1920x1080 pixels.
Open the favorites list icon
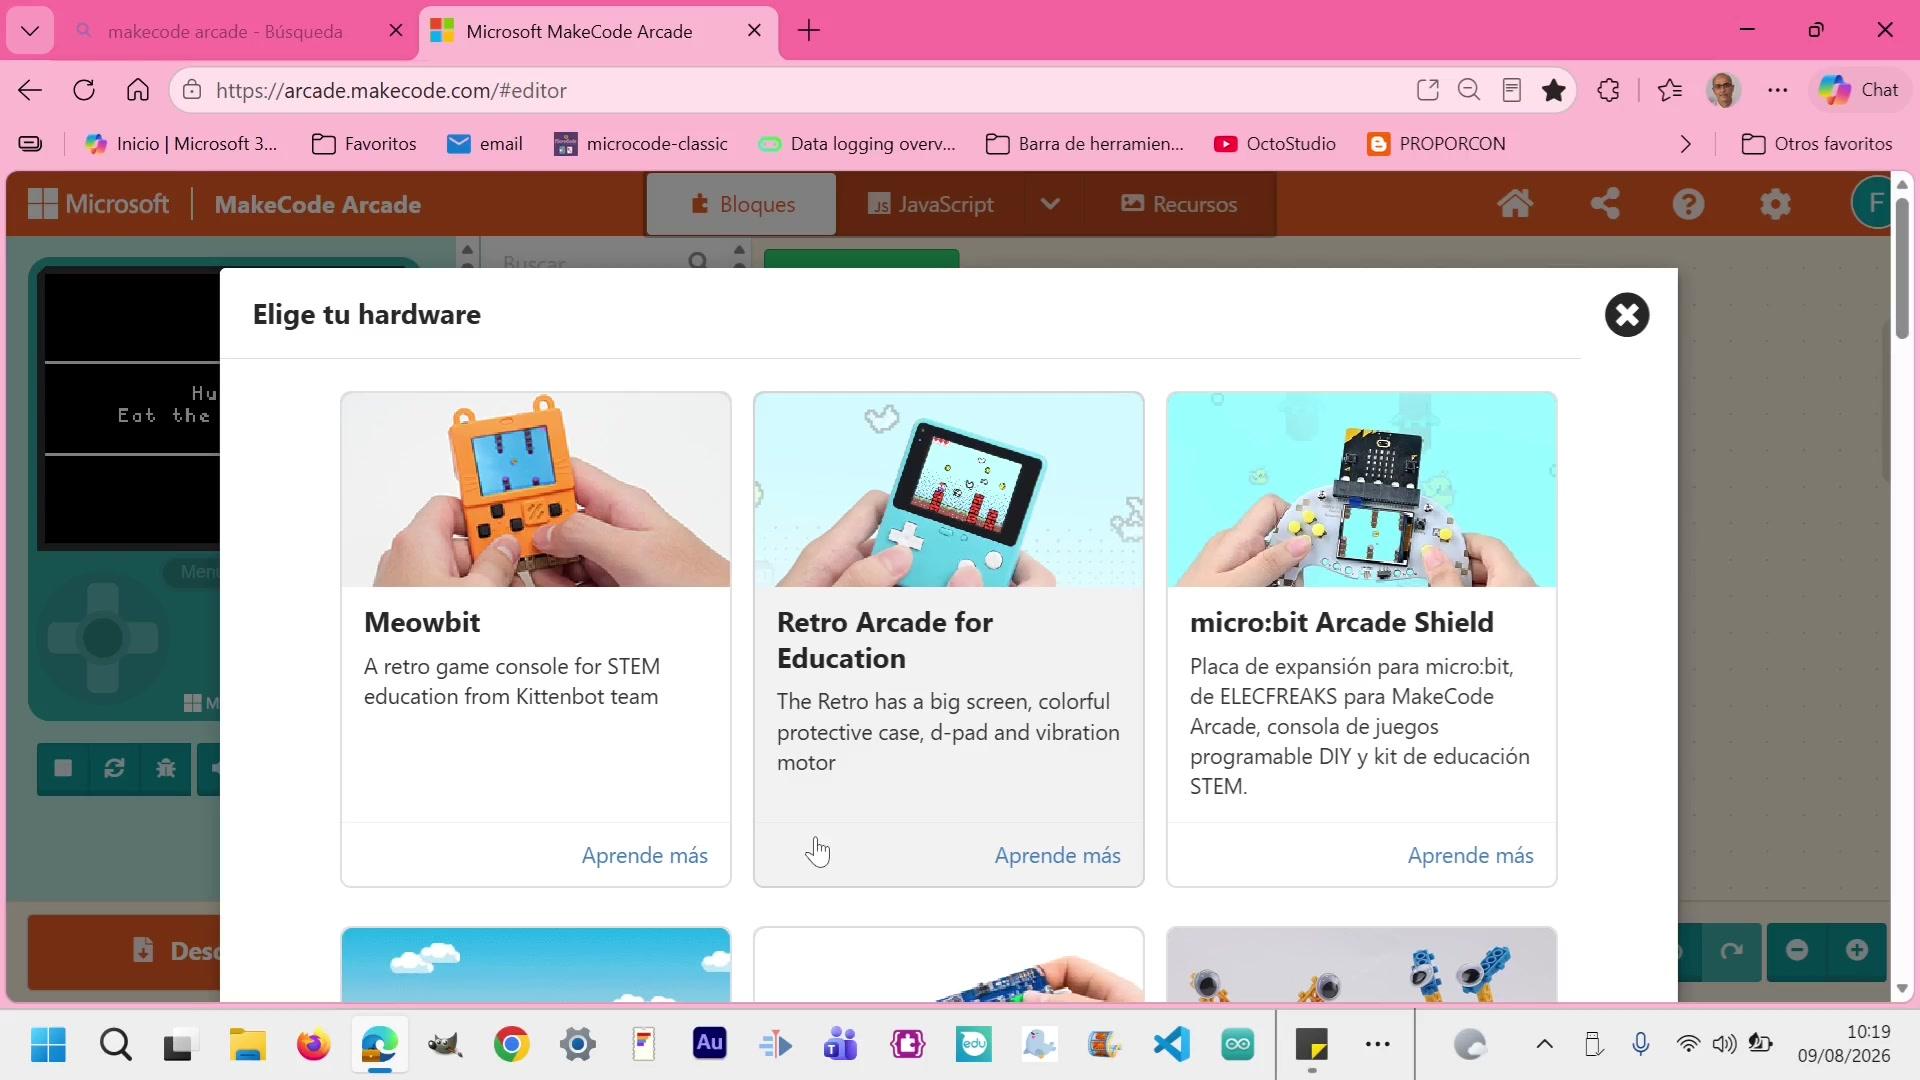(1670, 90)
